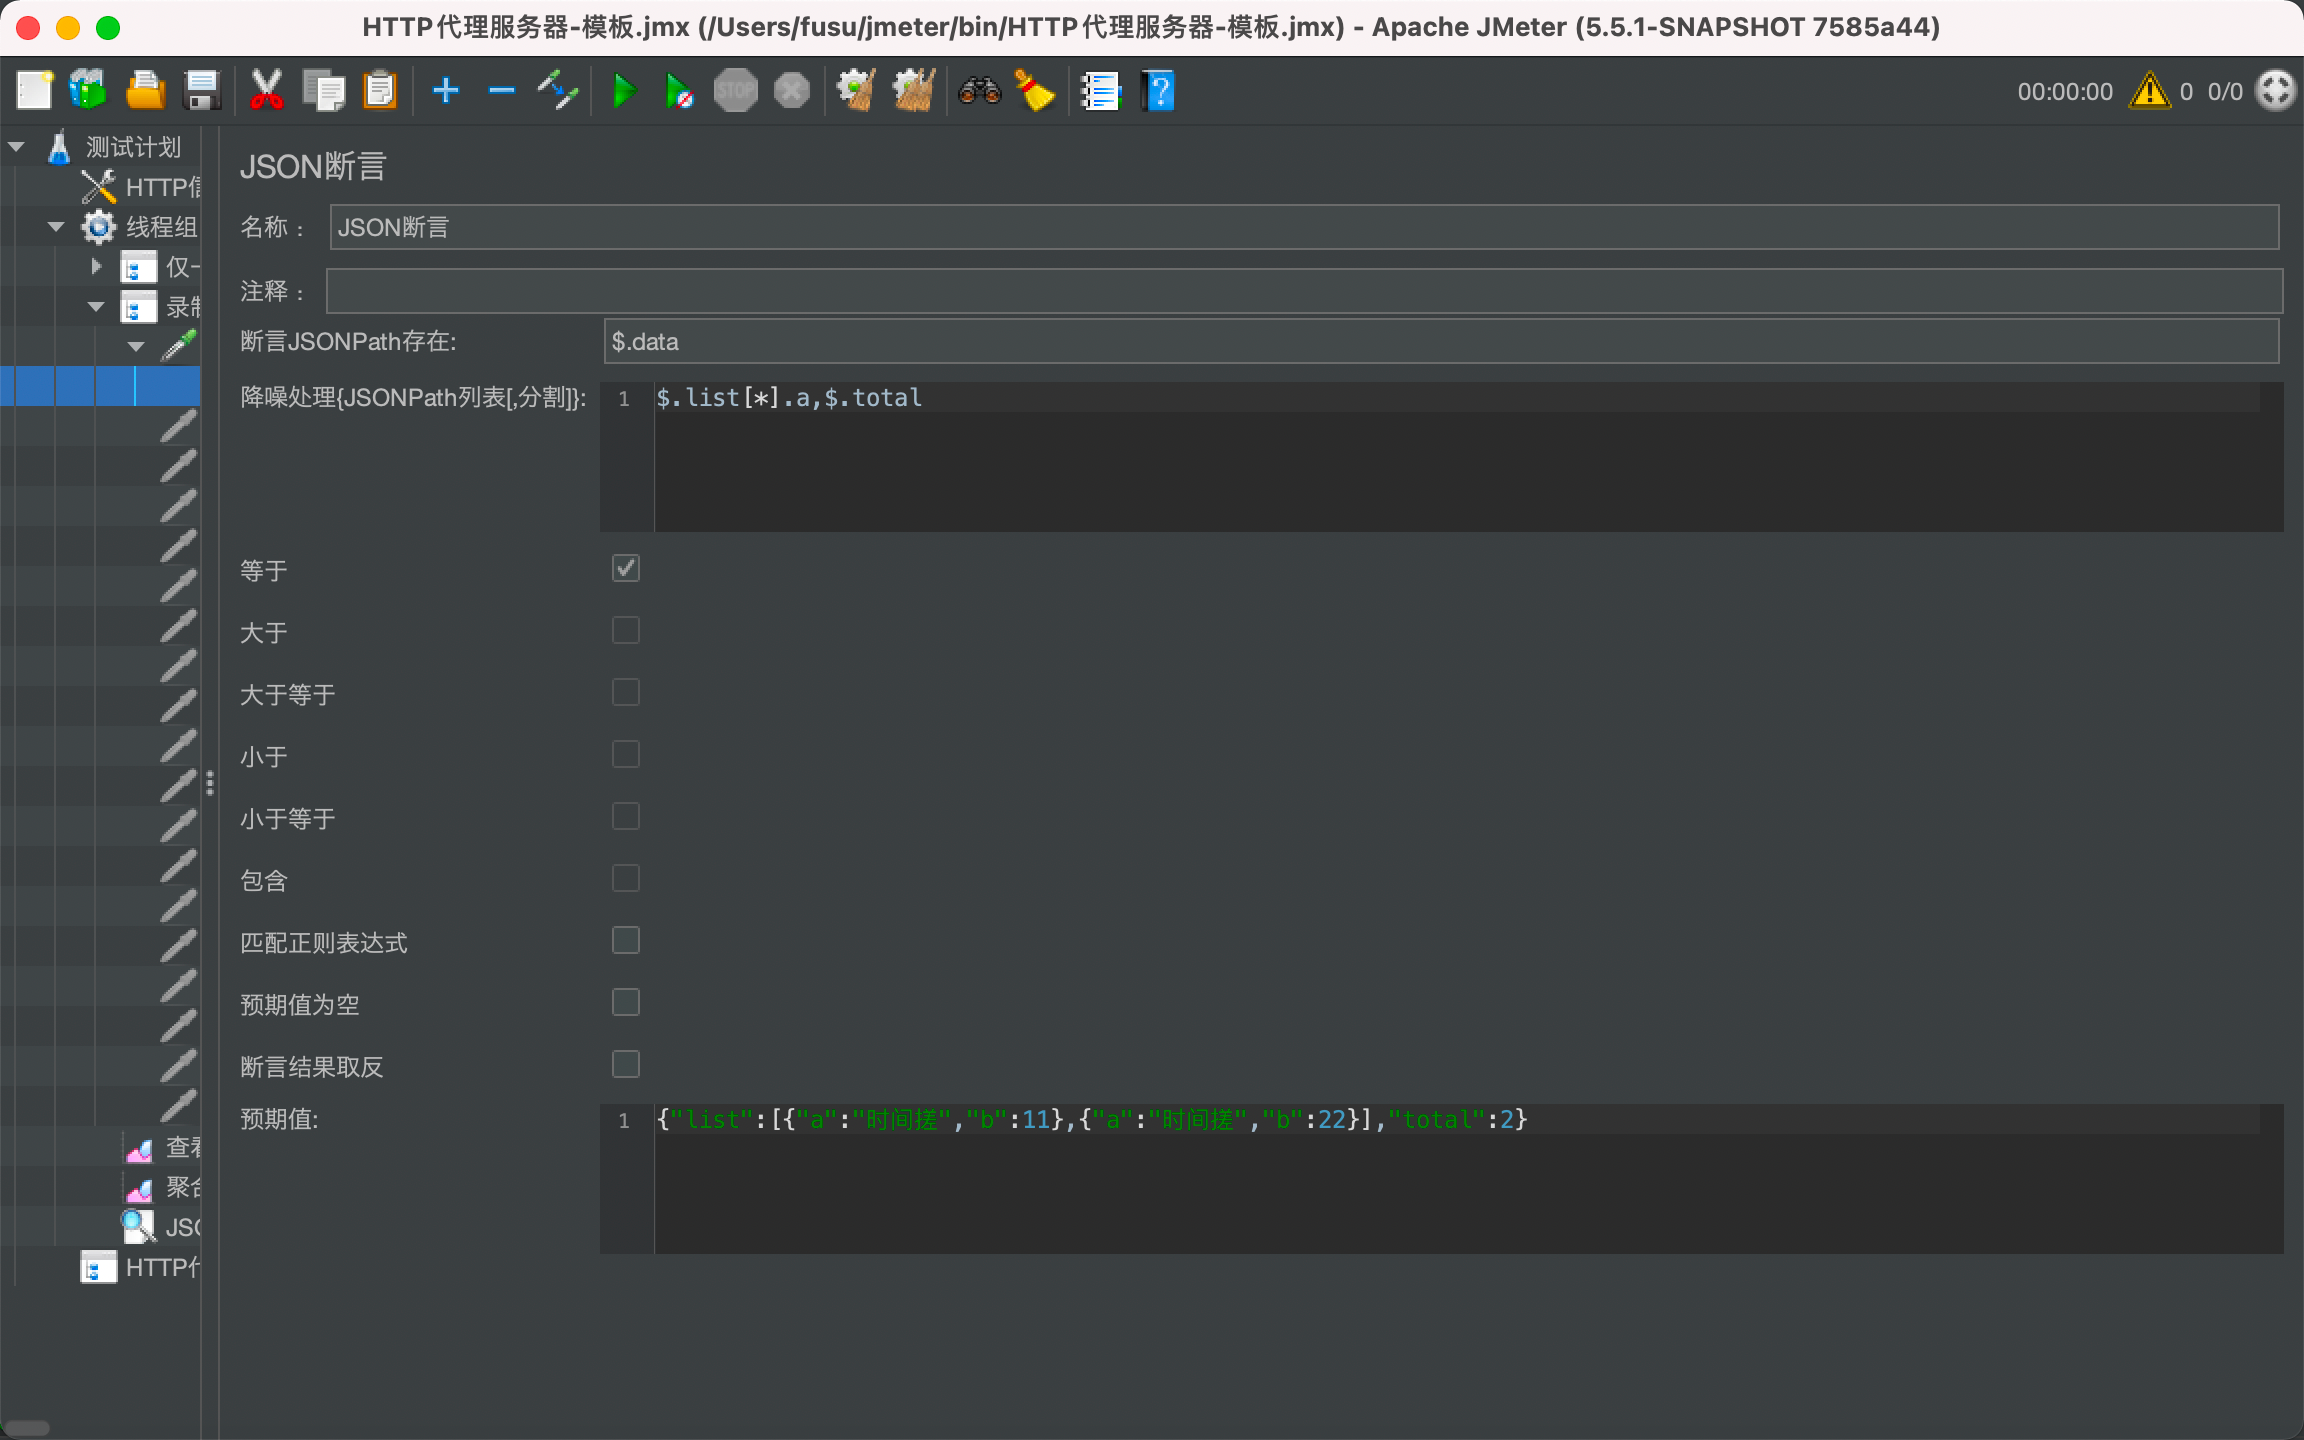Click the Start no pauses icon
The height and width of the screenshot is (1440, 2304).
tap(680, 91)
